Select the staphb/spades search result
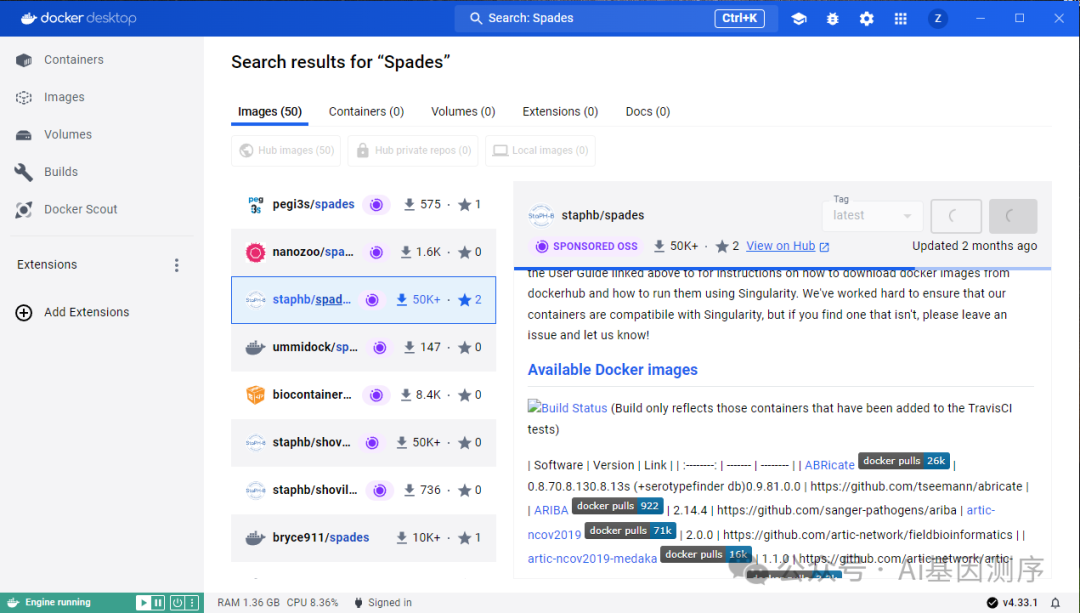The height and width of the screenshot is (613, 1080). [x=363, y=299]
